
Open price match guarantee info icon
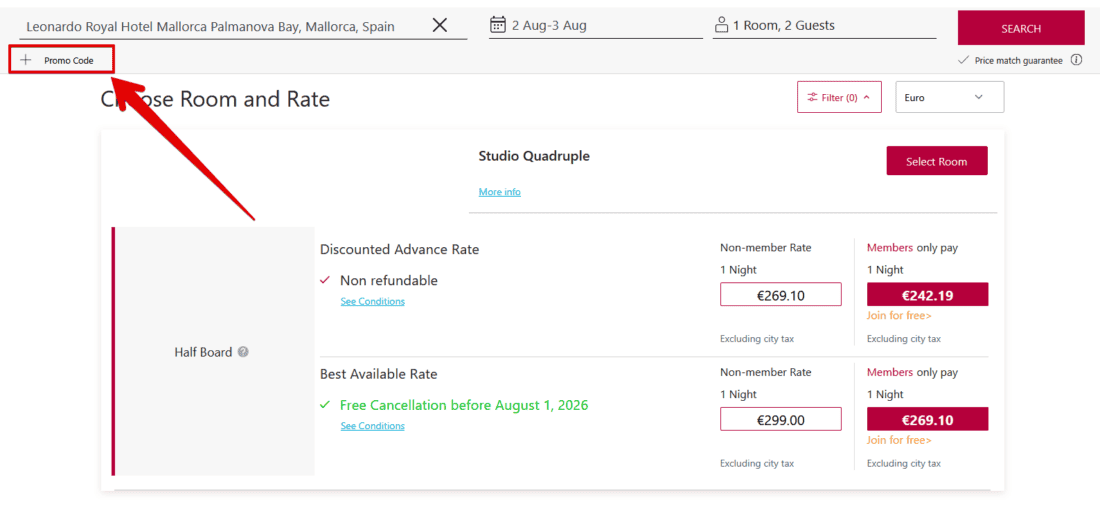(x=1076, y=60)
